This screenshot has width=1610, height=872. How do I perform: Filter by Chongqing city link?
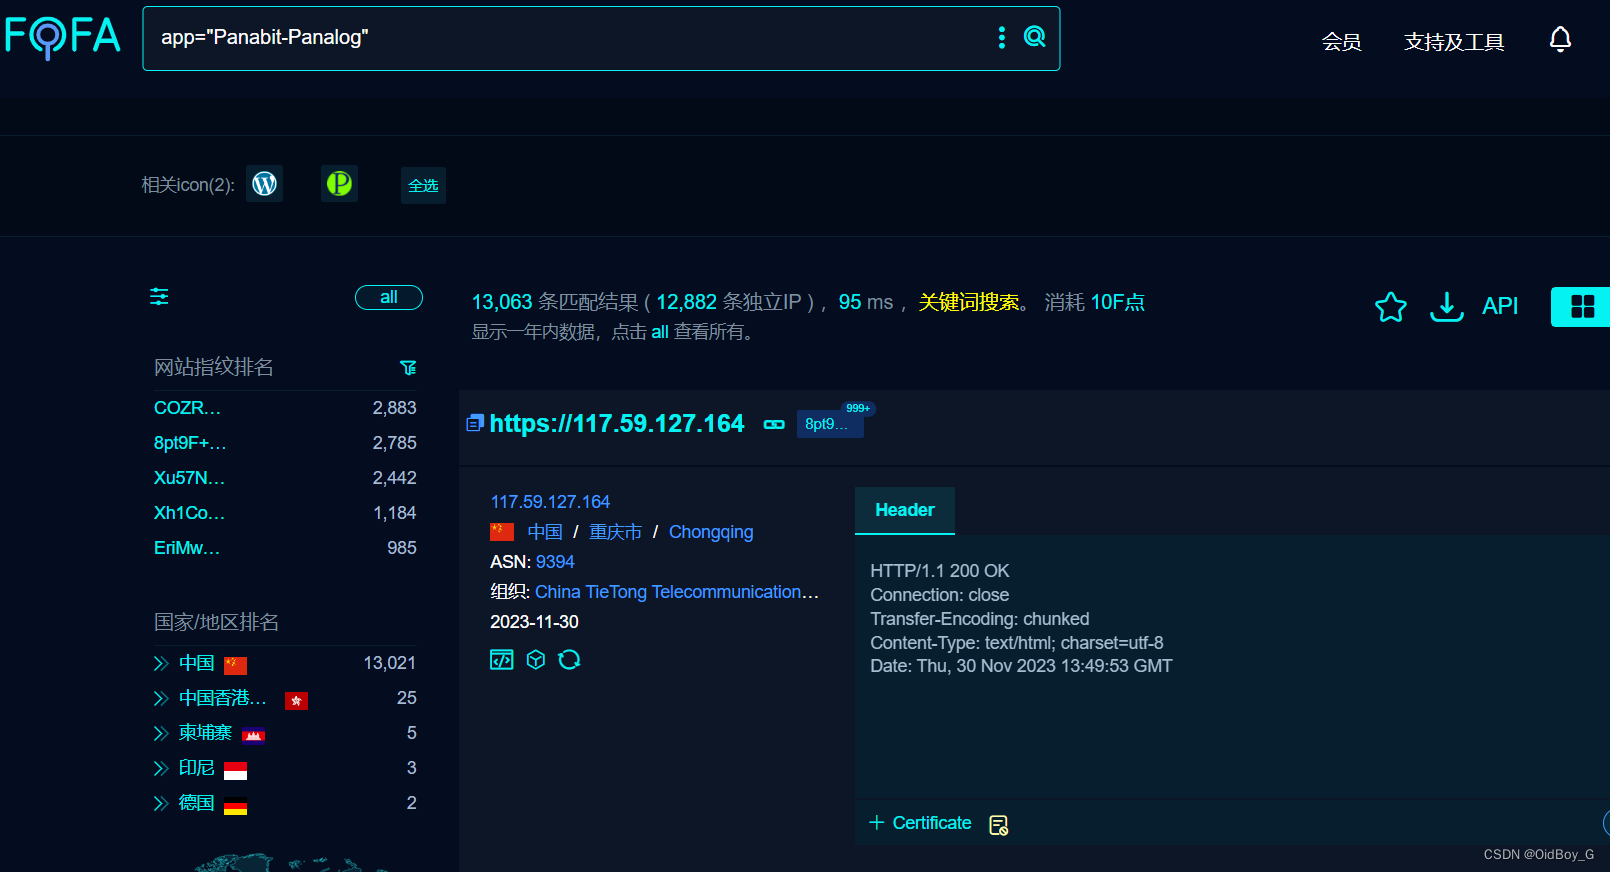point(711,532)
